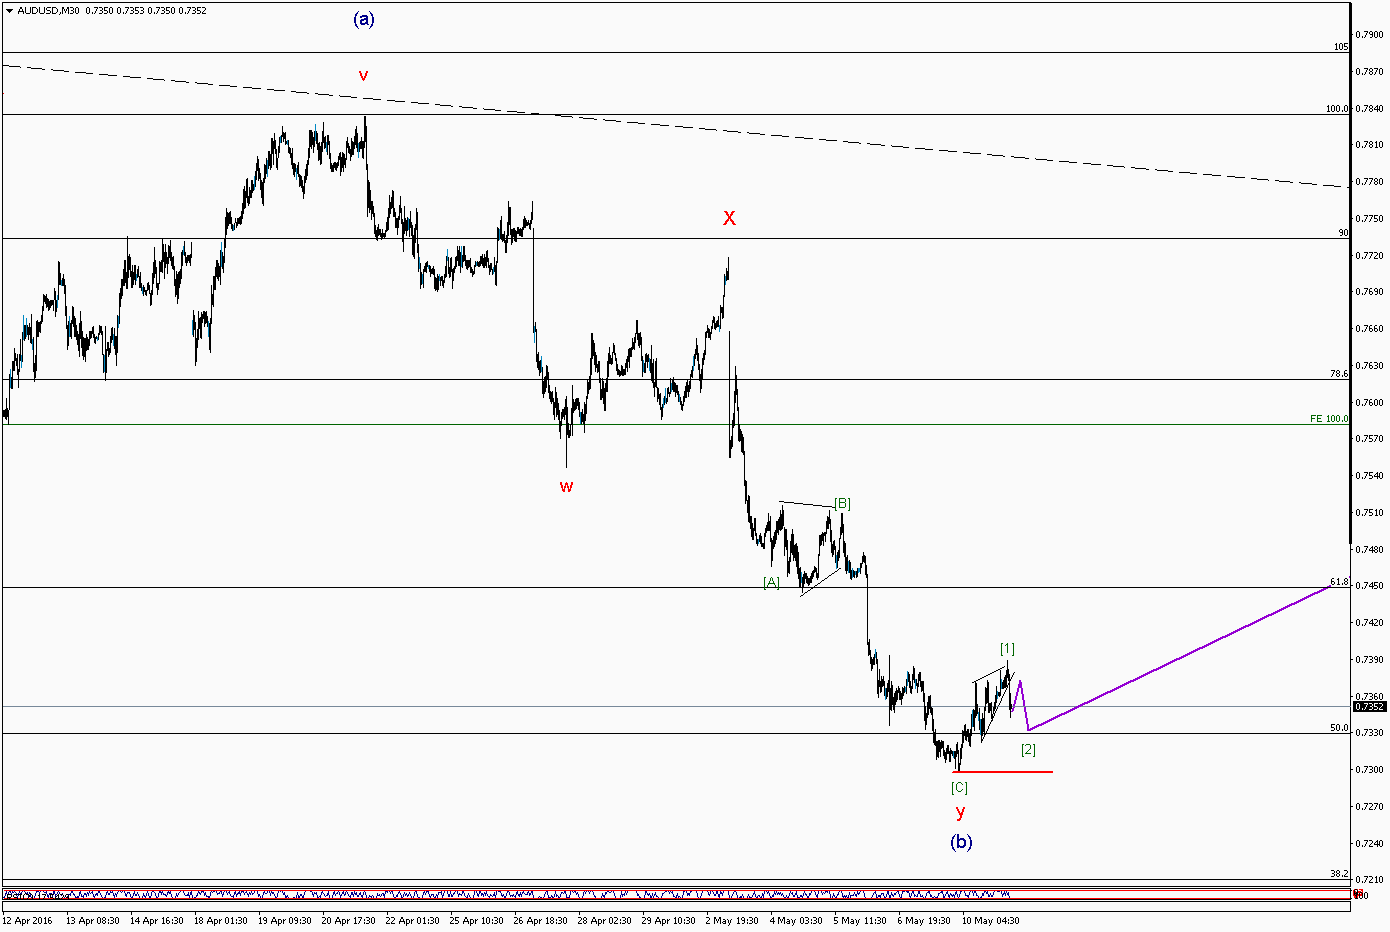
Task: Click the 38.2 Fibonacci level label
Action: (x=1338, y=874)
